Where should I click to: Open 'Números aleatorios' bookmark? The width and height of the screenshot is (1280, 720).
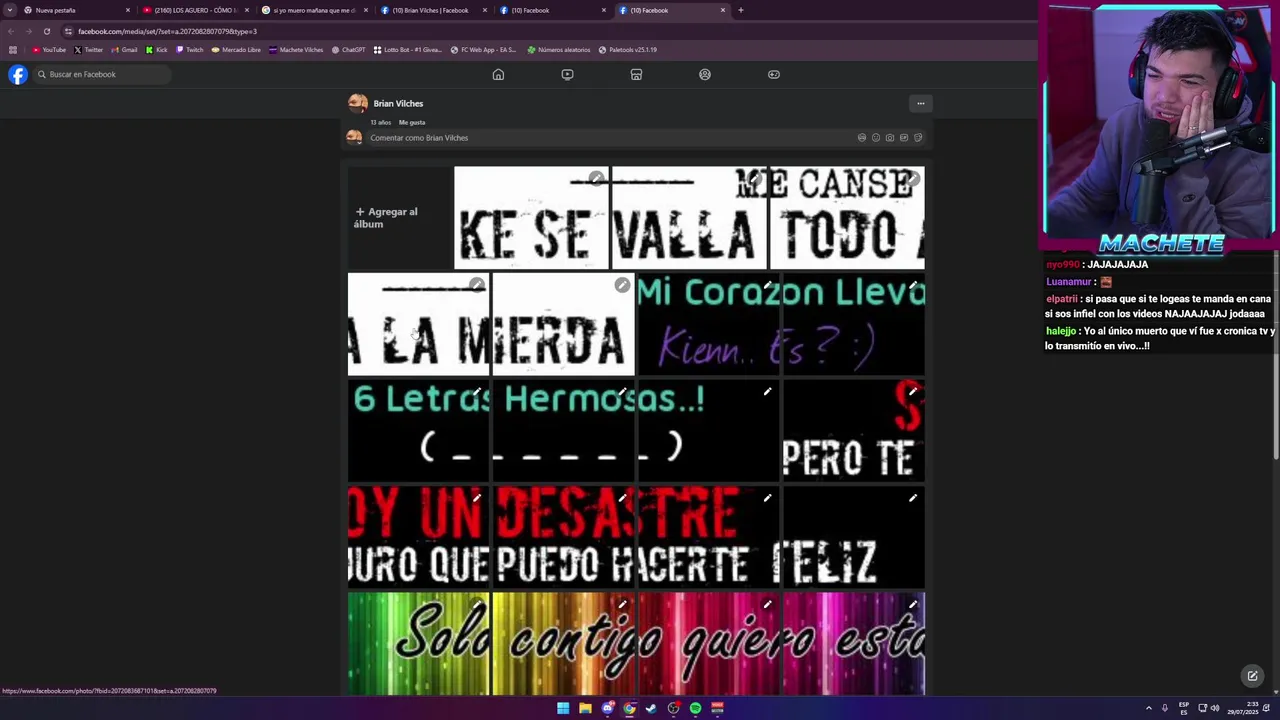pyautogui.click(x=559, y=49)
